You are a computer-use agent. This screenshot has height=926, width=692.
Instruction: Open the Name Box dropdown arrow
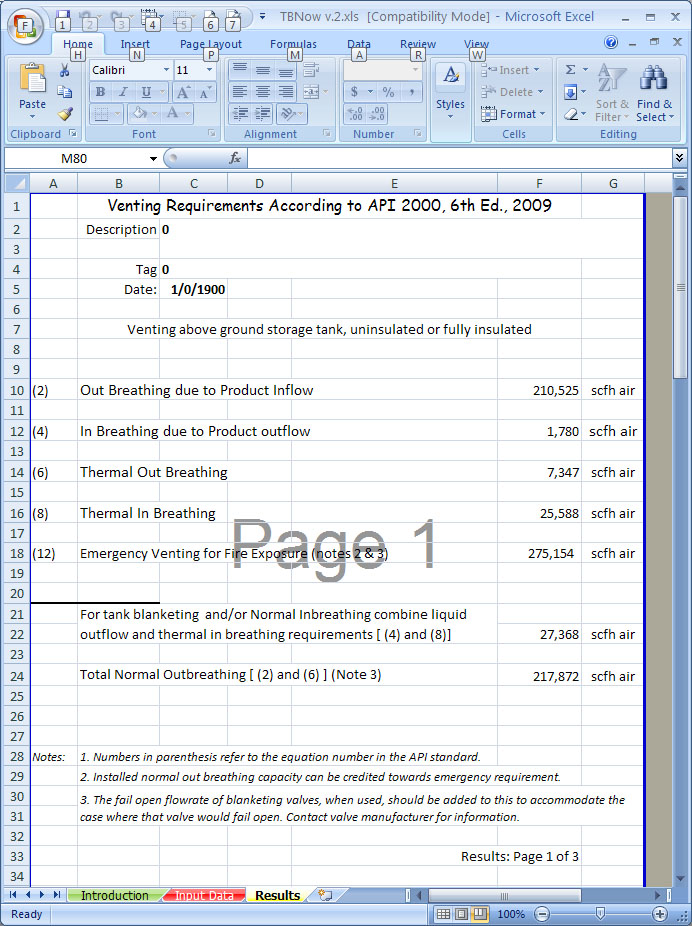[x=153, y=158]
